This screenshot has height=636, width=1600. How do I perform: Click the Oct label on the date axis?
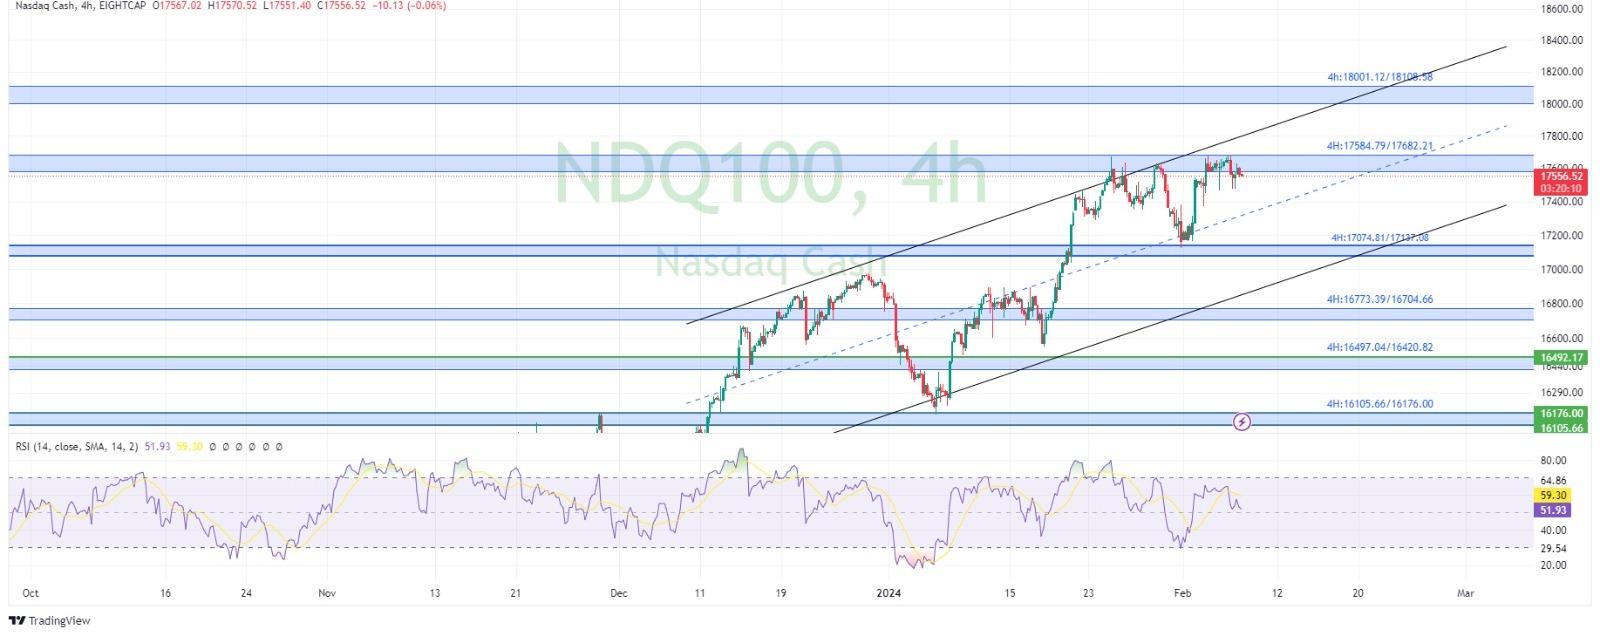click(x=30, y=593)
